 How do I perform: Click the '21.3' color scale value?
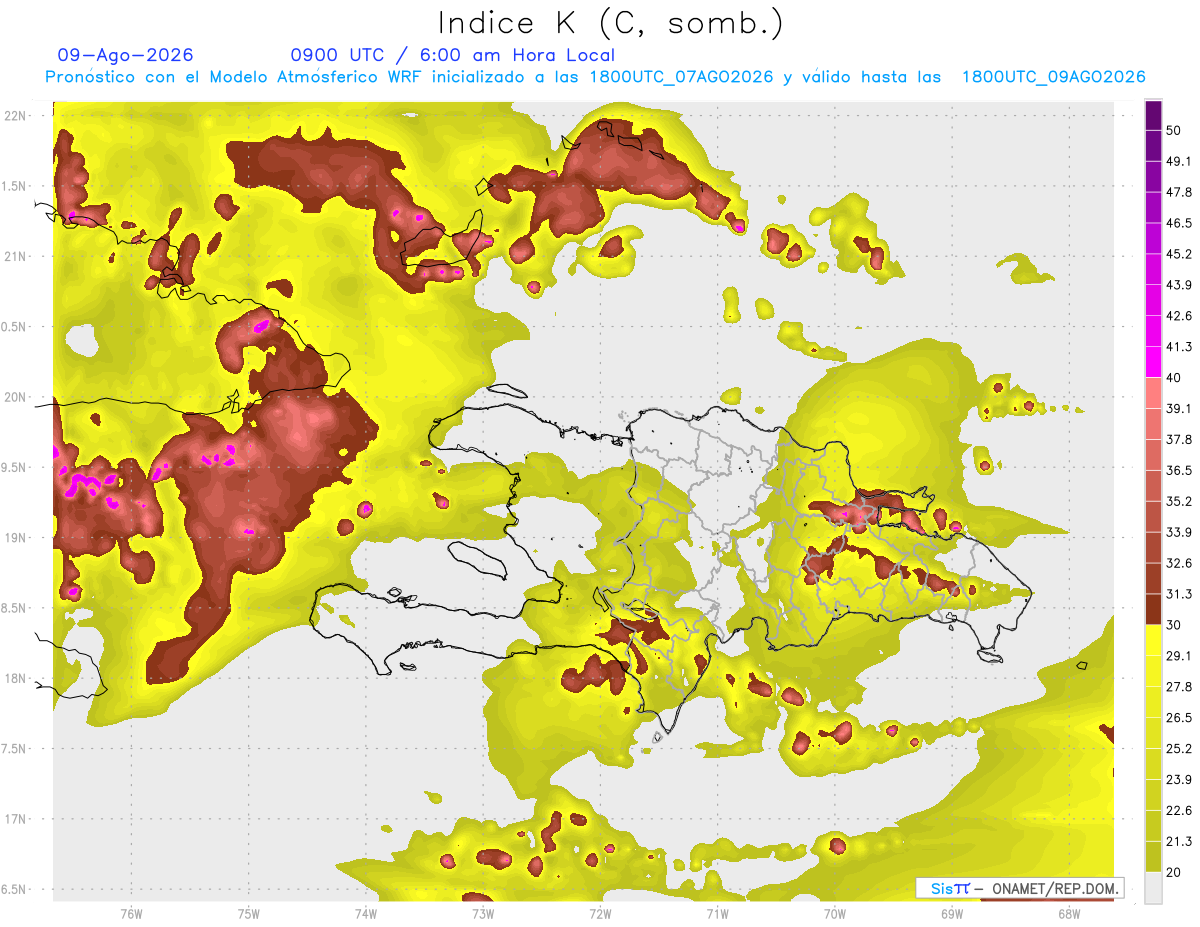click(1179, 841)
